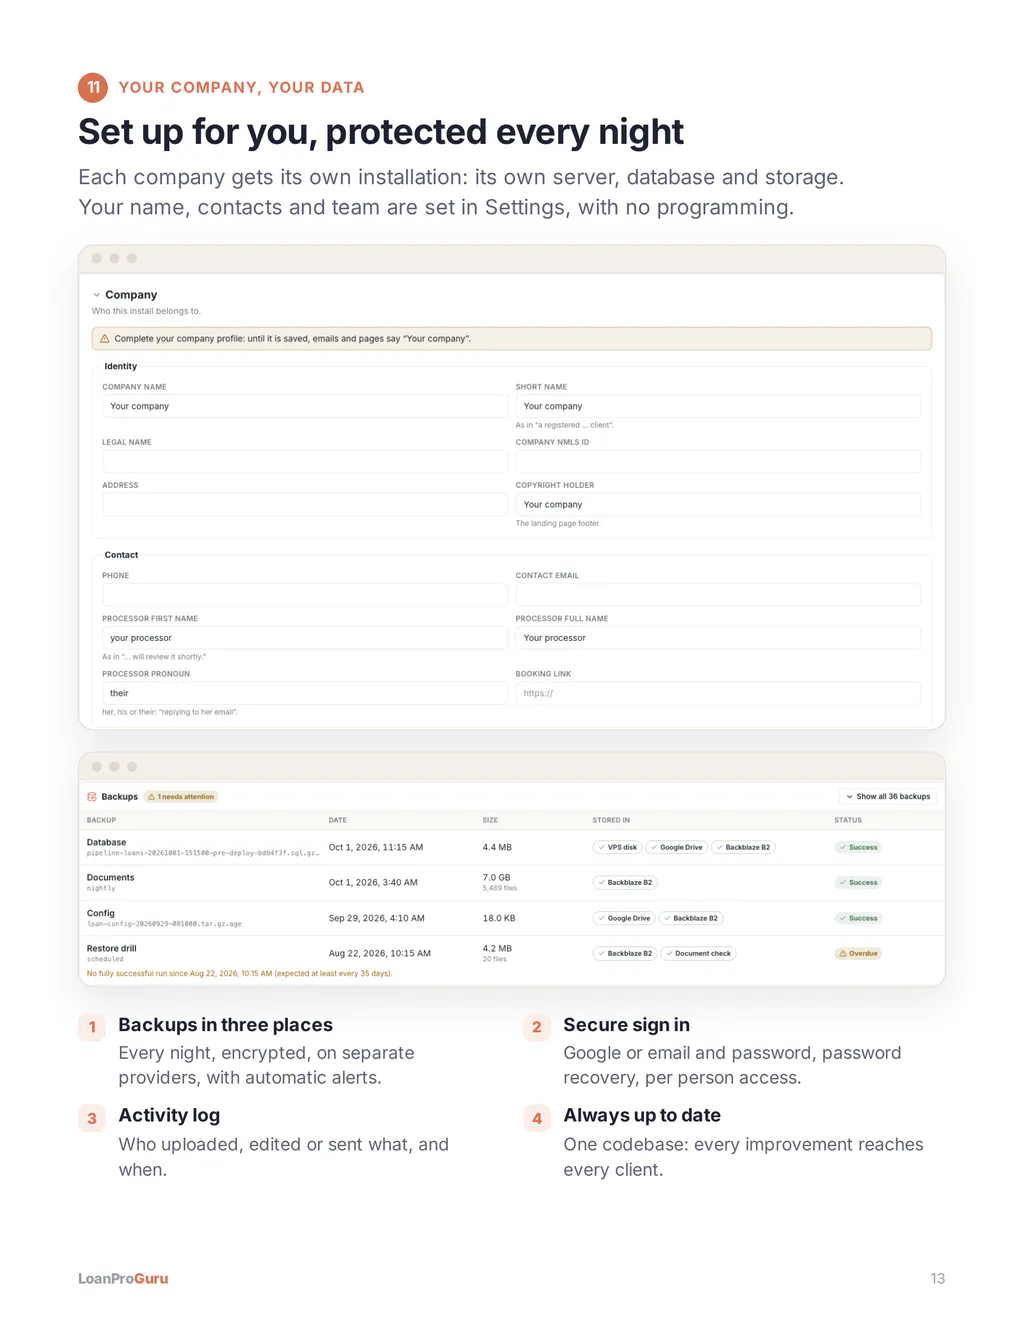Click the 'Complete your company profile' banner text
The width and height of the screenshot is (1024, 1325).
tap(292, 339)
